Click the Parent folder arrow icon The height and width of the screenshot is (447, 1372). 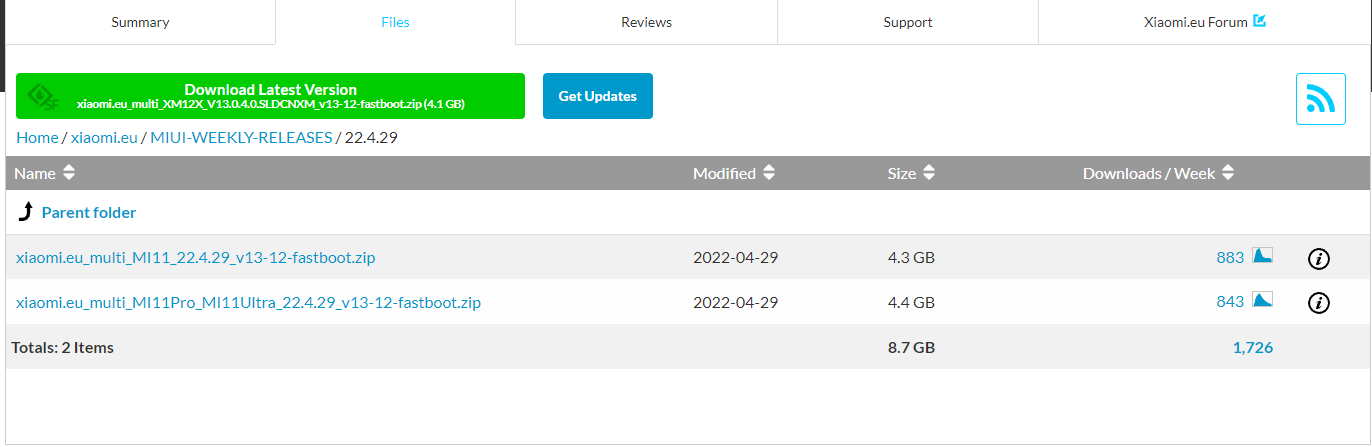pyautogui.click(x=26, y=213)
